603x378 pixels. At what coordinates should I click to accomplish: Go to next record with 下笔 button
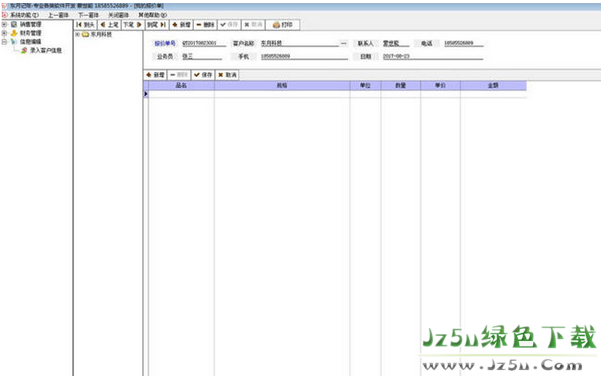point(133,25)
